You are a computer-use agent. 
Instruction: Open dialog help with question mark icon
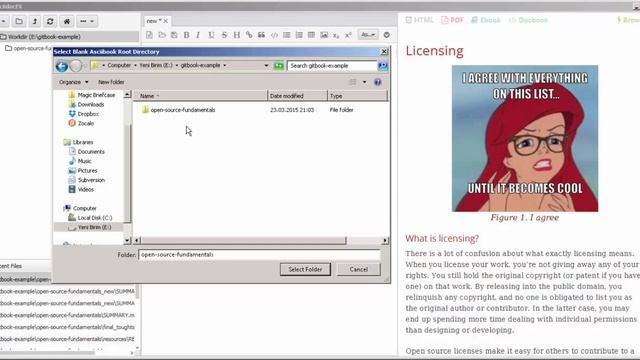click(x=378, y=82)
